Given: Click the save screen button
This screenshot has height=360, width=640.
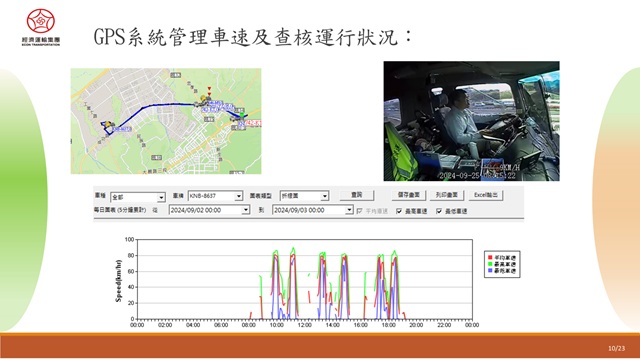Looking at the screenshot, I should 409,195.
